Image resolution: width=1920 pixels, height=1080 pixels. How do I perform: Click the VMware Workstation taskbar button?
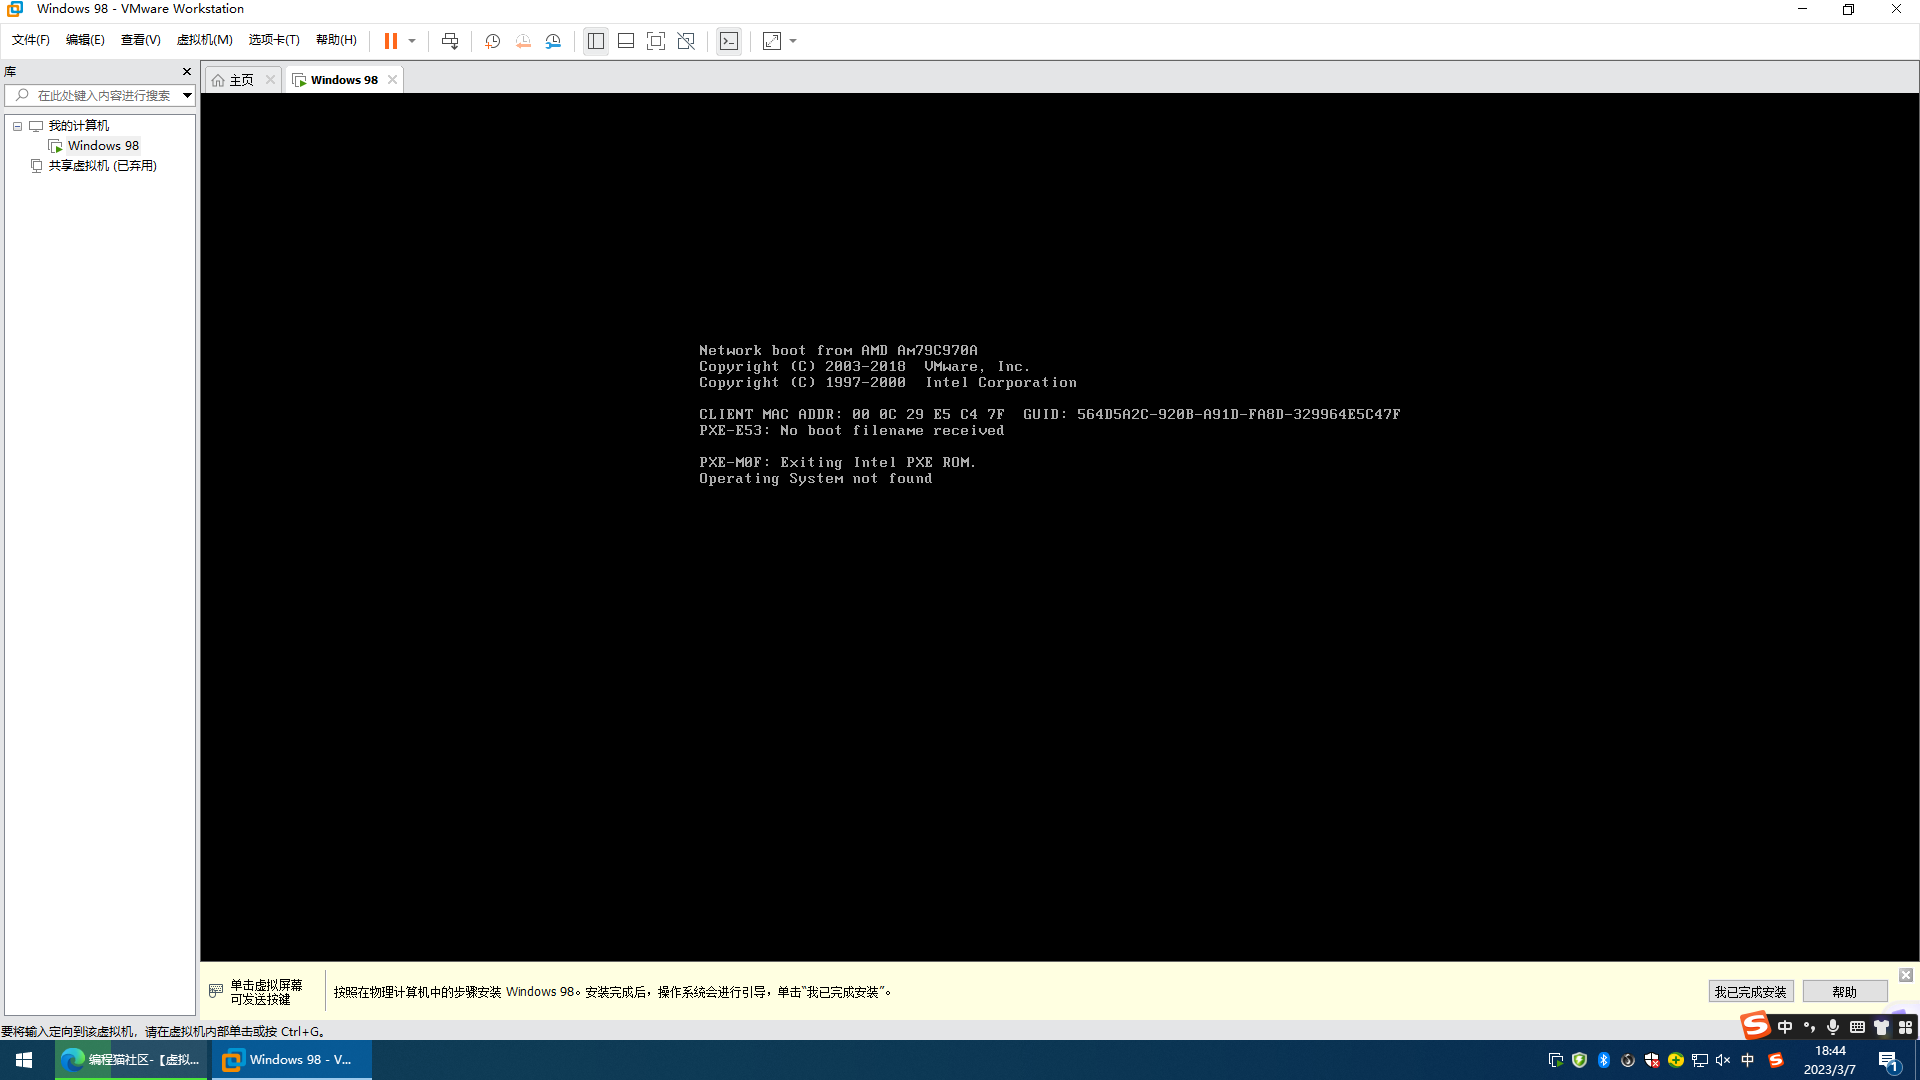290,1060
